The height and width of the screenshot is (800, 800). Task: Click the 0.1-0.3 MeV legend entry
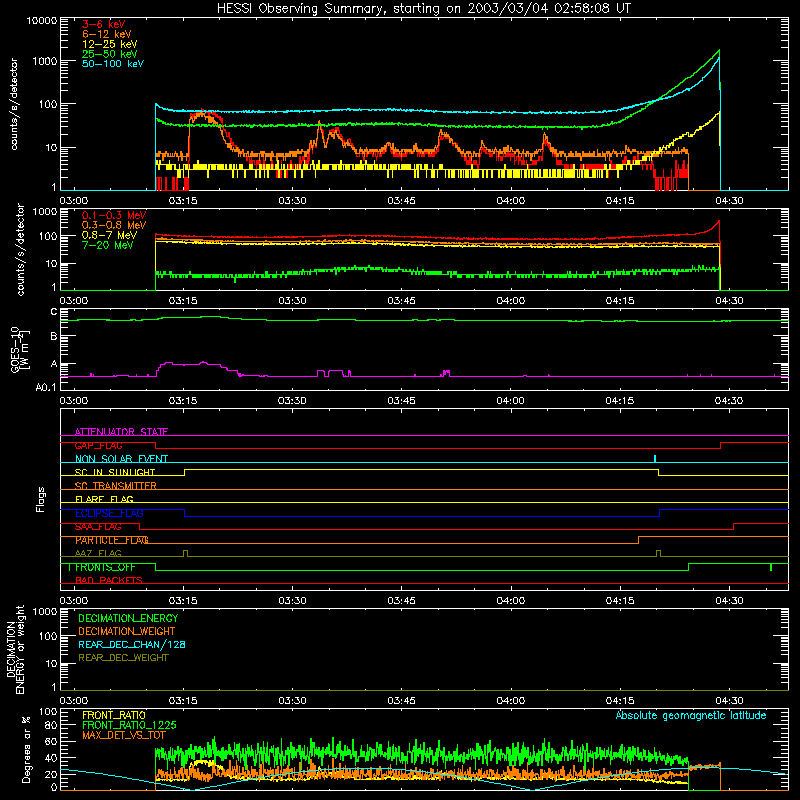point(114,215)
